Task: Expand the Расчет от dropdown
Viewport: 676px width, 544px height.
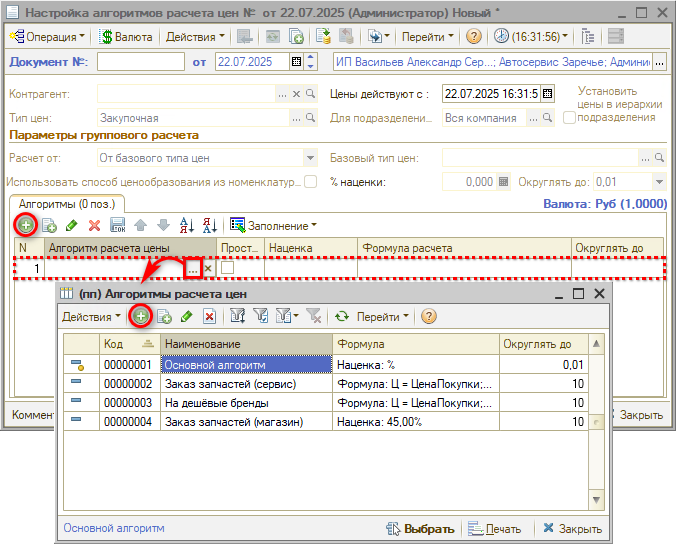Action: point(310,158)
